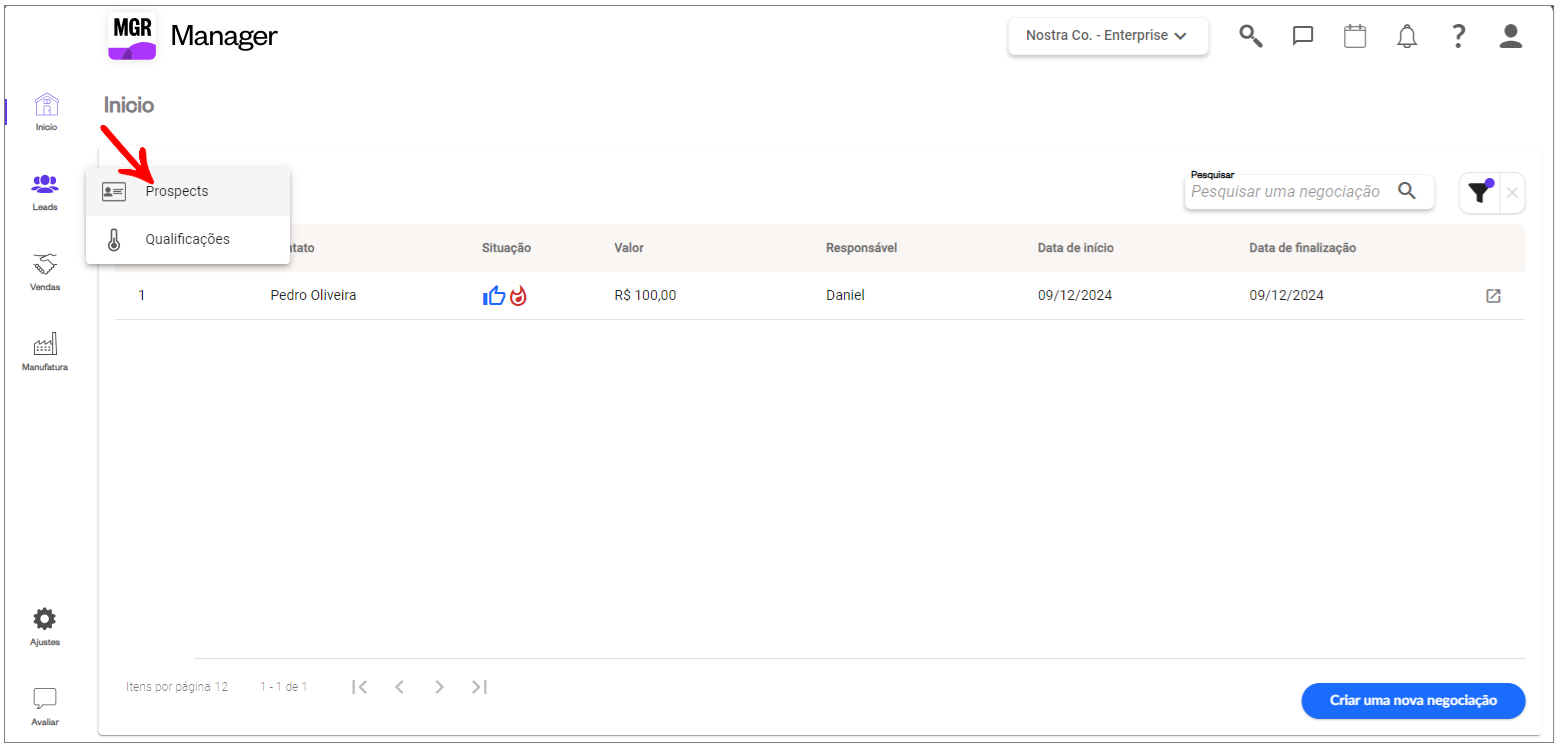The width and height of the screenshot is (1560, 746).
Task: Open the user profile icon
Action: point(1511,36)
